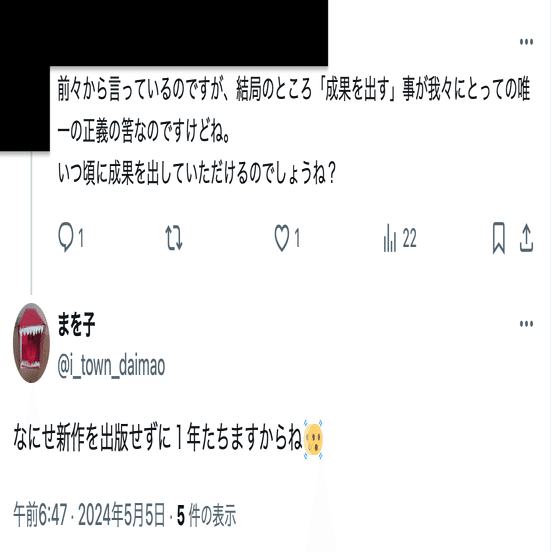Like the tweet with the heart icon
This screenshot has width=552, height=552.
point(282,238)
